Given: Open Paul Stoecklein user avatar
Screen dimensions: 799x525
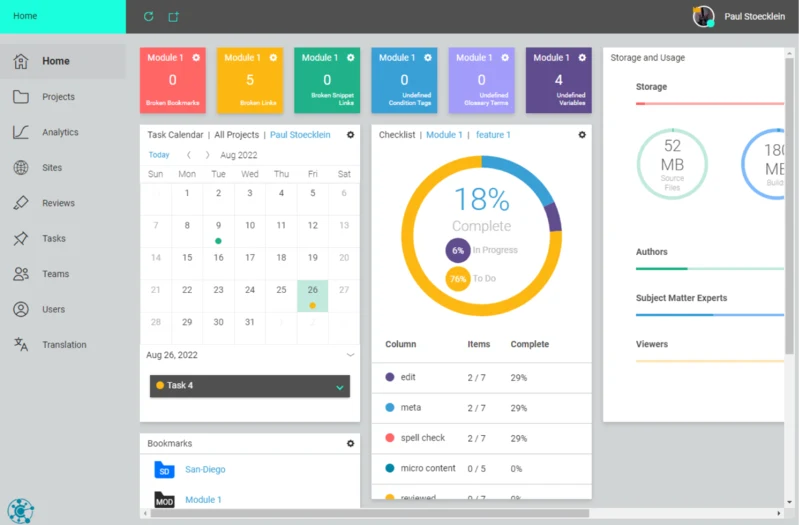Looking at the screenshot, I should pyautogui.click(x=703, y=16).
